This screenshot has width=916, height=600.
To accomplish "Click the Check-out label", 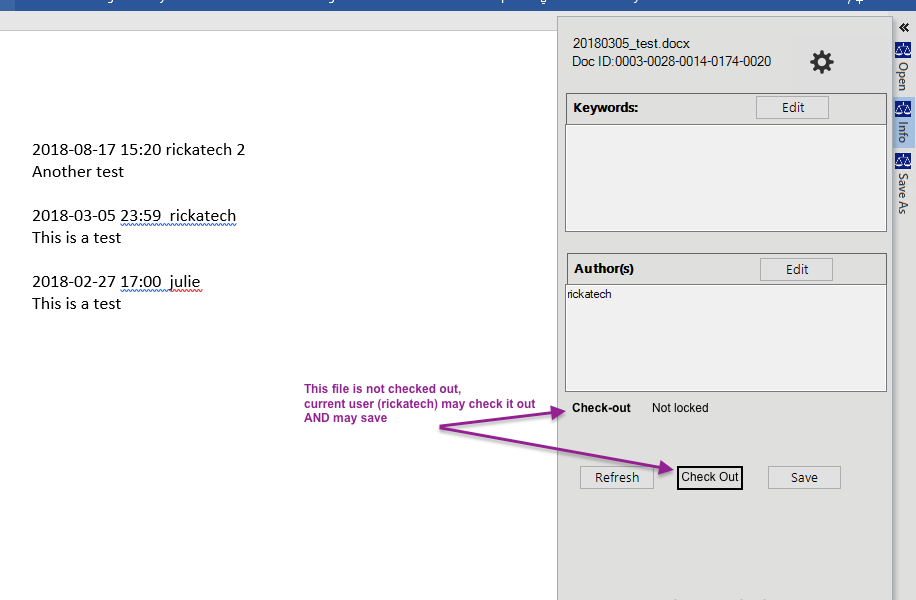I will point(601,408).
